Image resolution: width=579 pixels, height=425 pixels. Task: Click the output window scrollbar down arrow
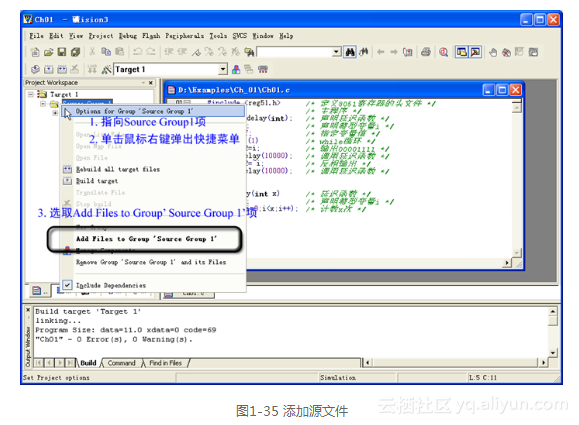[552, 353]
